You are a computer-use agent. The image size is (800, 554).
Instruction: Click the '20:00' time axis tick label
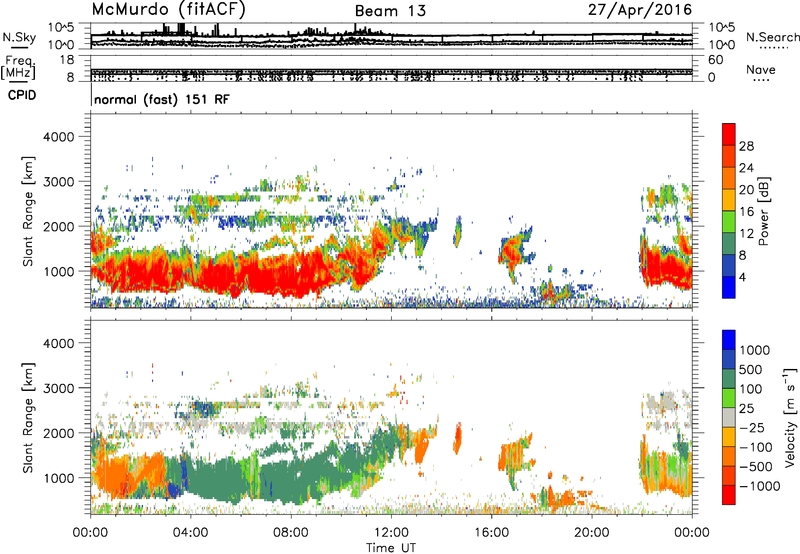tap(592, 533)
